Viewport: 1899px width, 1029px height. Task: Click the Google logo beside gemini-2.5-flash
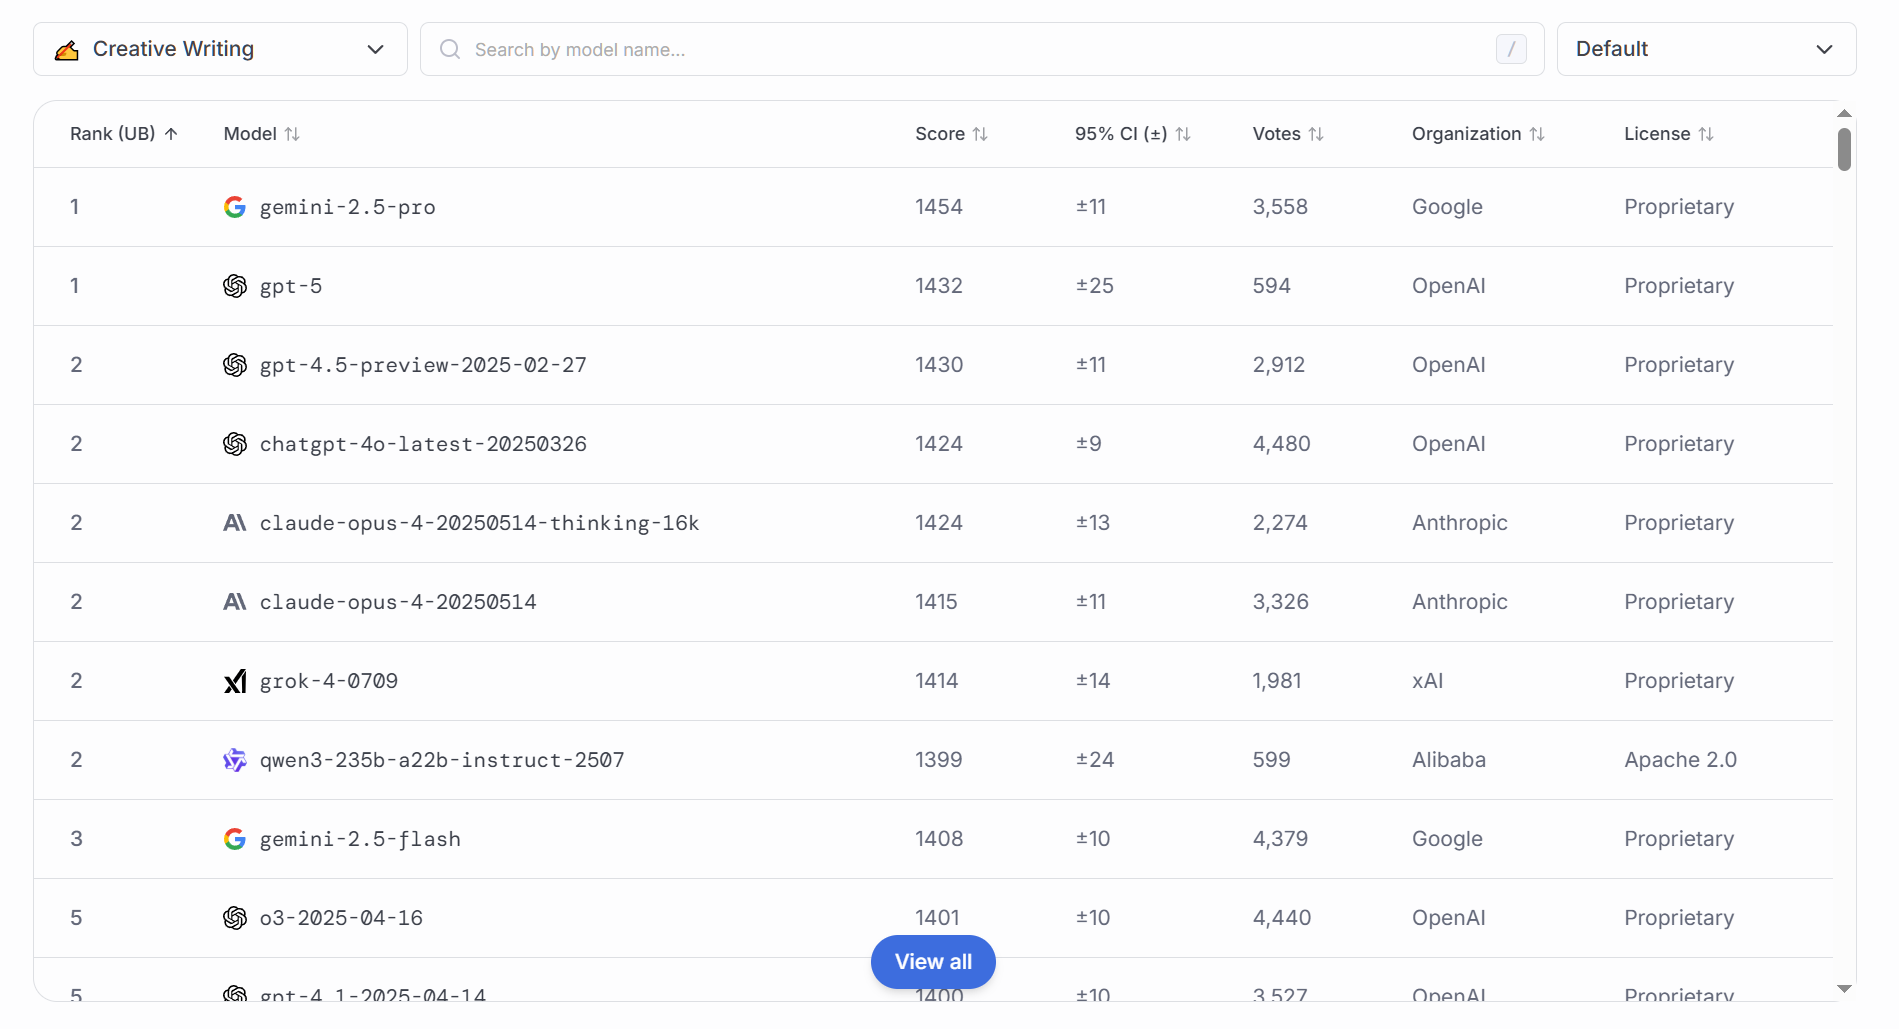click(x=235, y=839)
